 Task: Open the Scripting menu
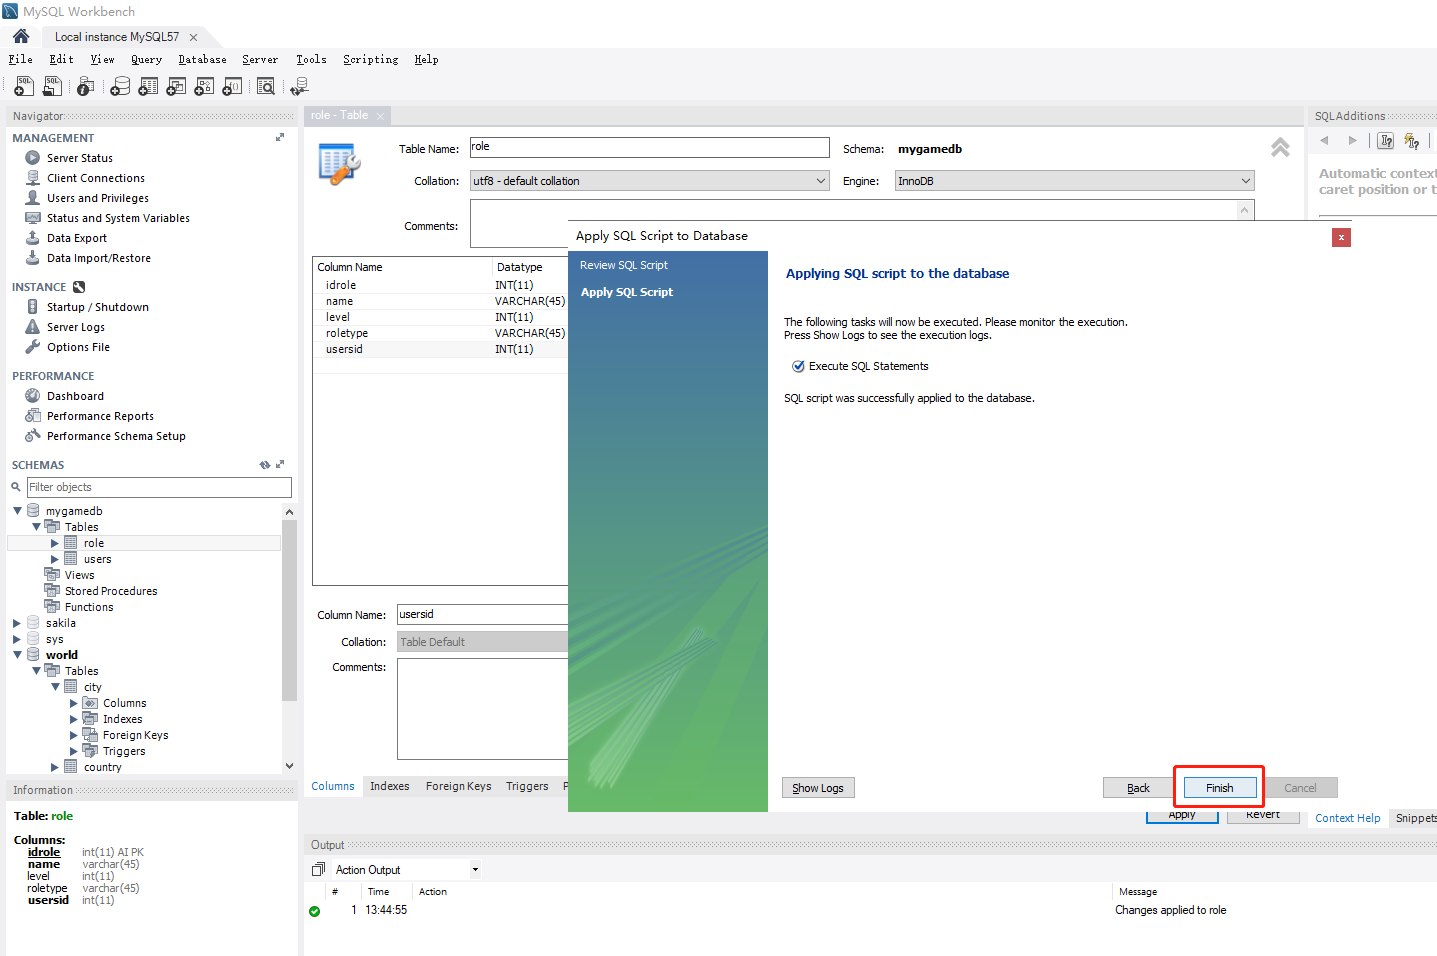coord(370,60)
